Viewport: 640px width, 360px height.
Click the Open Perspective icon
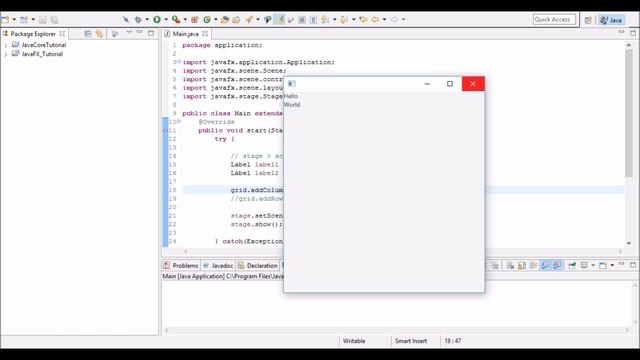(588, 20)
